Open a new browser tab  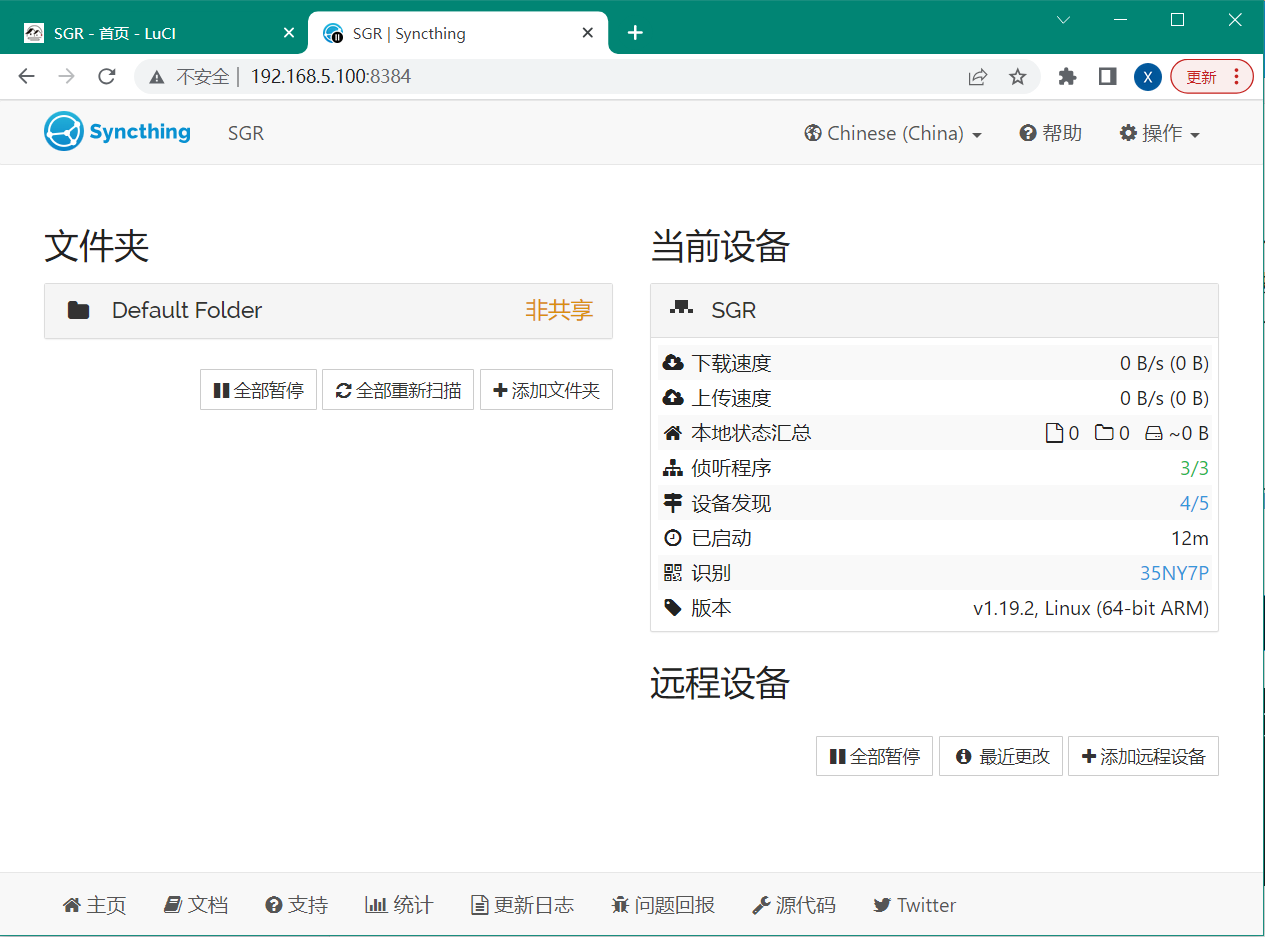coord(634,33)
